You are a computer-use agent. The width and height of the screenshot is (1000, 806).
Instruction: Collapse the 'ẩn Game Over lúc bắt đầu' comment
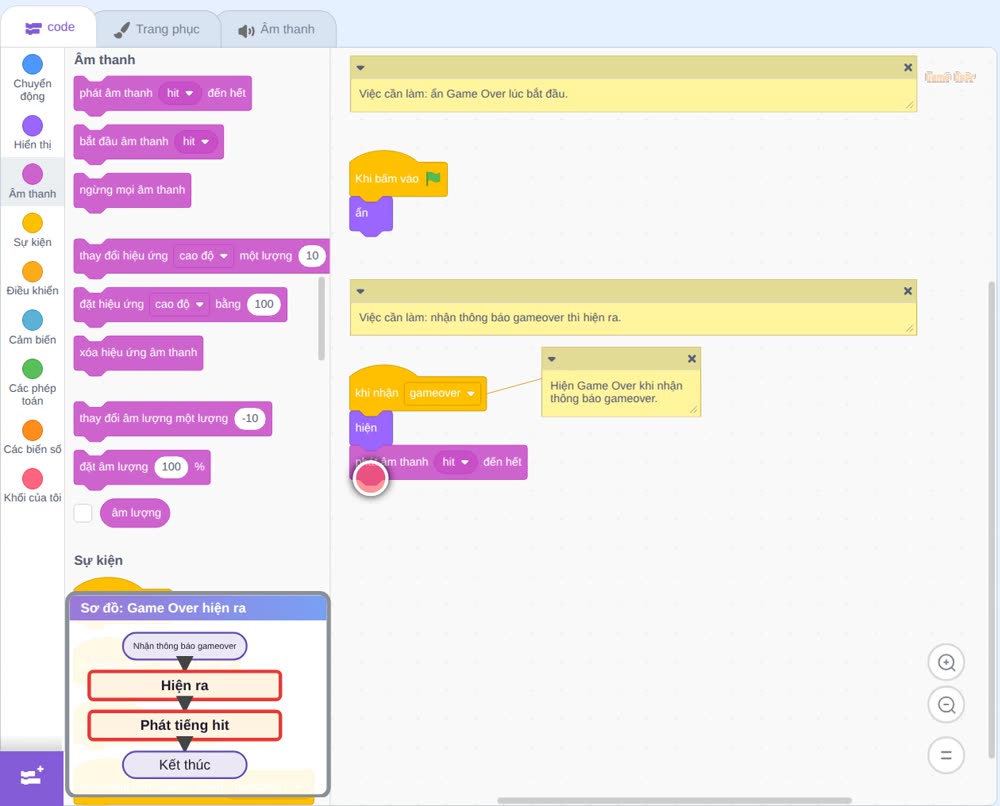click(360, 68)
